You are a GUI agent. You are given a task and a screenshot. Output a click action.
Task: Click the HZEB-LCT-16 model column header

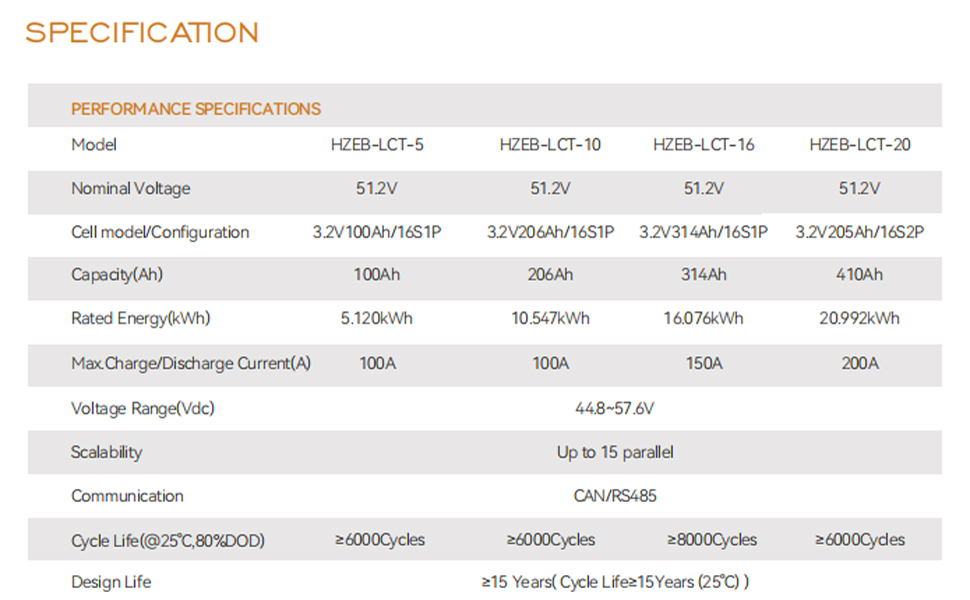click(704, 145)
